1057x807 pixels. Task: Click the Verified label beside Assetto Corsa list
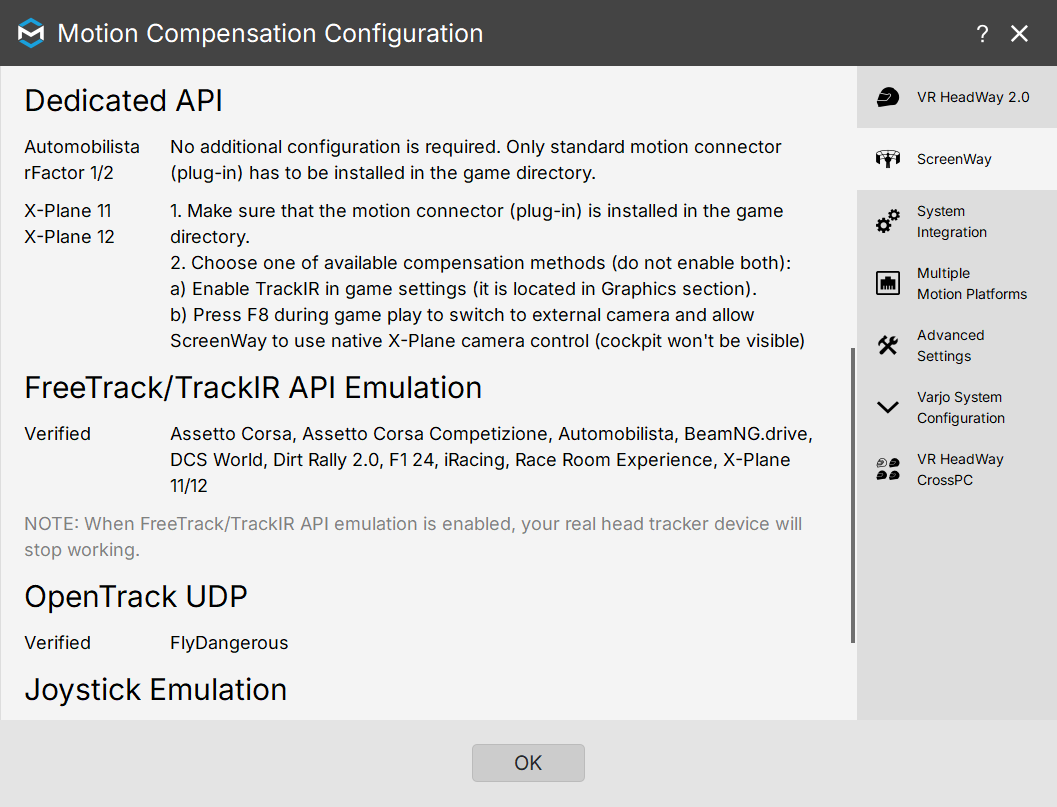coord(57,434)
